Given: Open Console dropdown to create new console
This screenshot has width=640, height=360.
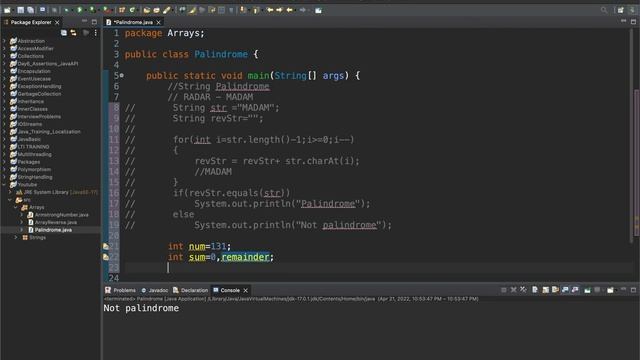Looking at the screenshot, I should point(611,290).
